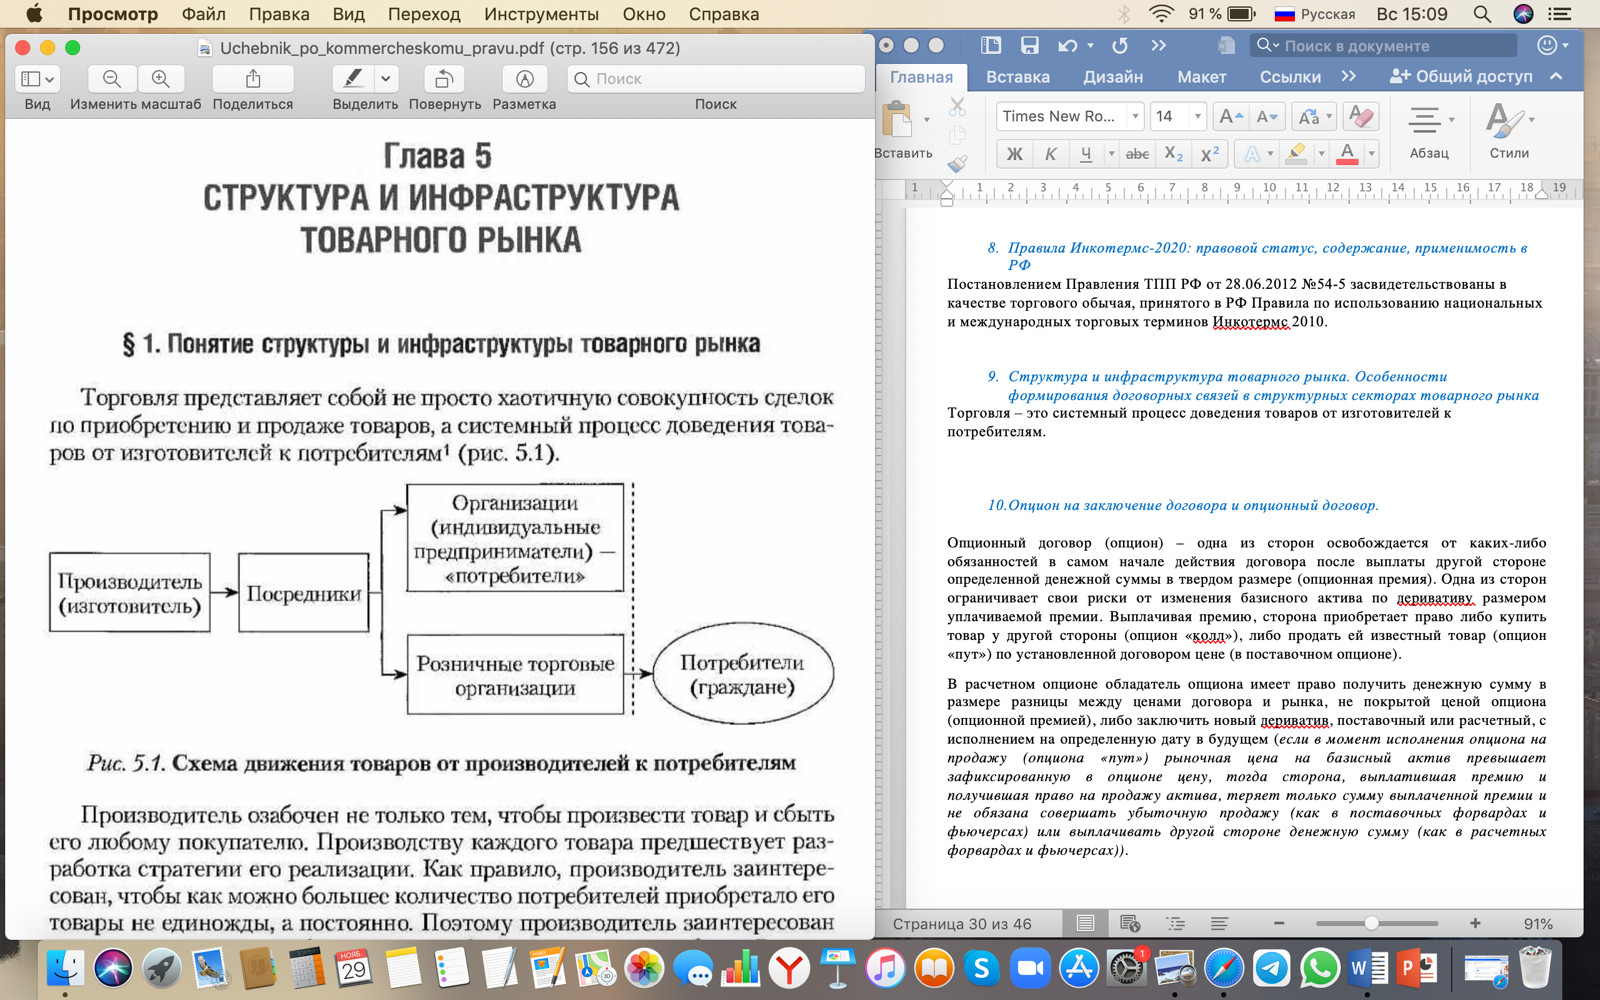The width and height of the screenshot is (1600, 1000).
Task: Zoom out in Preview toolbar
Action: point(112,79)
